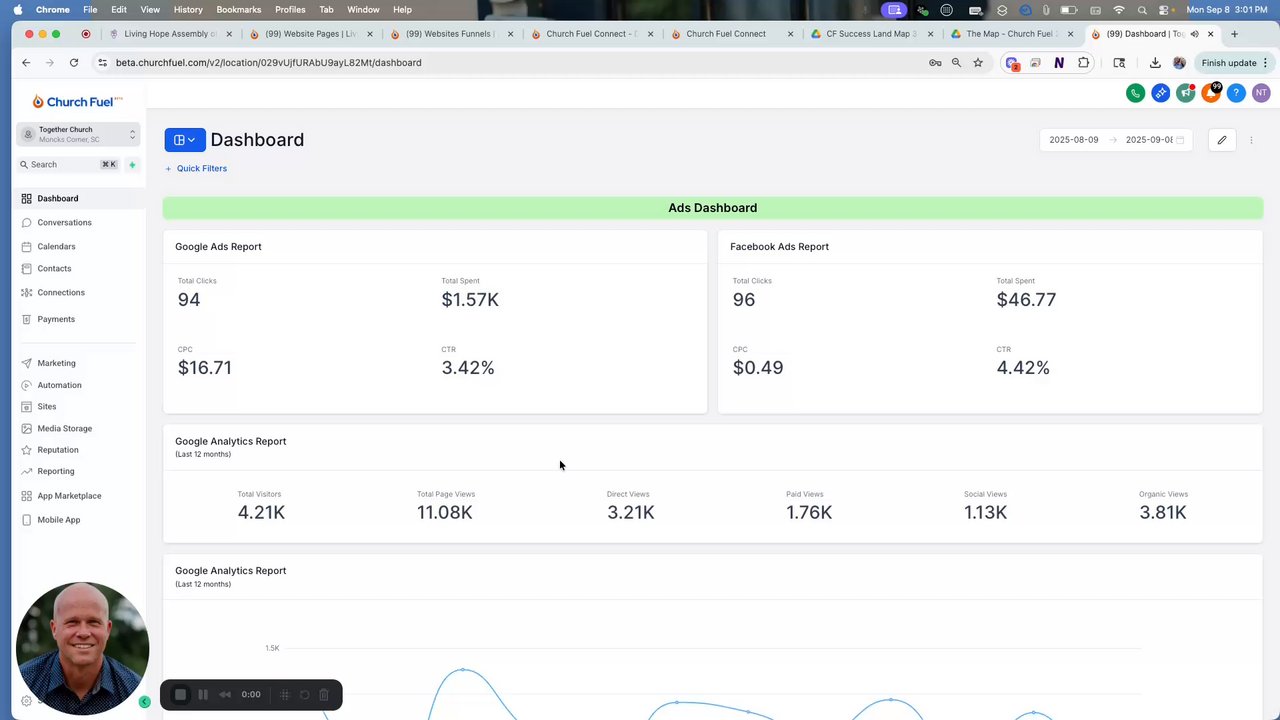
Task: Click the green plus quick-add button
Action: coord(132,165)
